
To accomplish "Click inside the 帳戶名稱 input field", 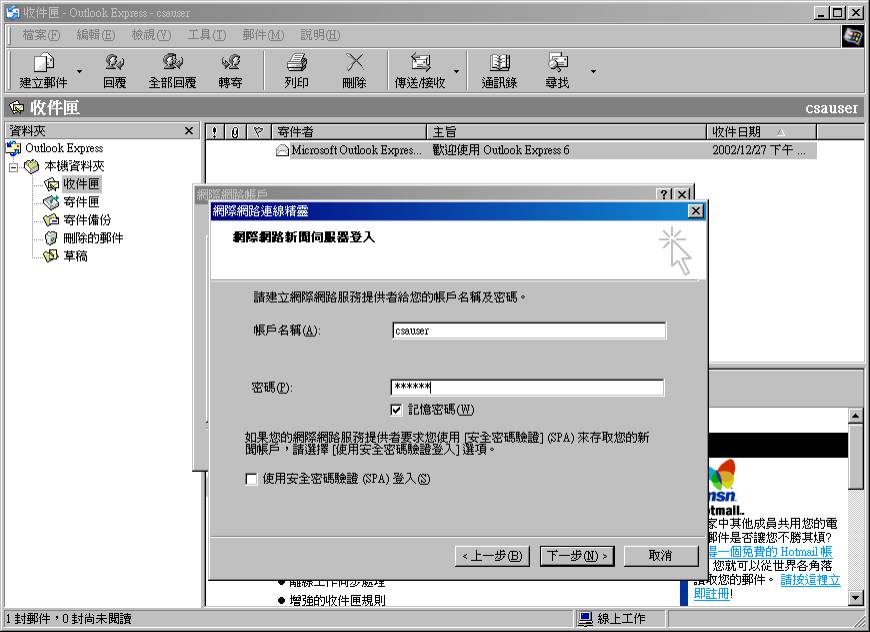I will (529, 331).
